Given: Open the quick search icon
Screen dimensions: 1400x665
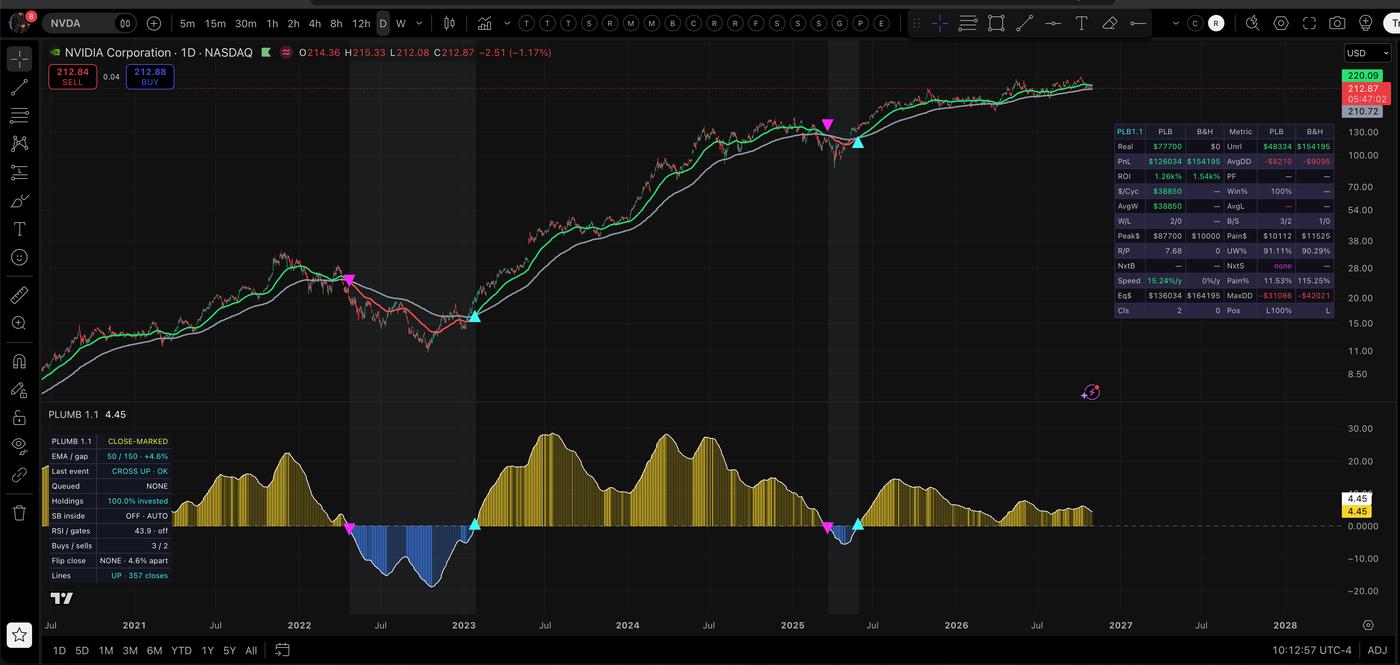Looking at the screenshot, I should [1253, 23].
